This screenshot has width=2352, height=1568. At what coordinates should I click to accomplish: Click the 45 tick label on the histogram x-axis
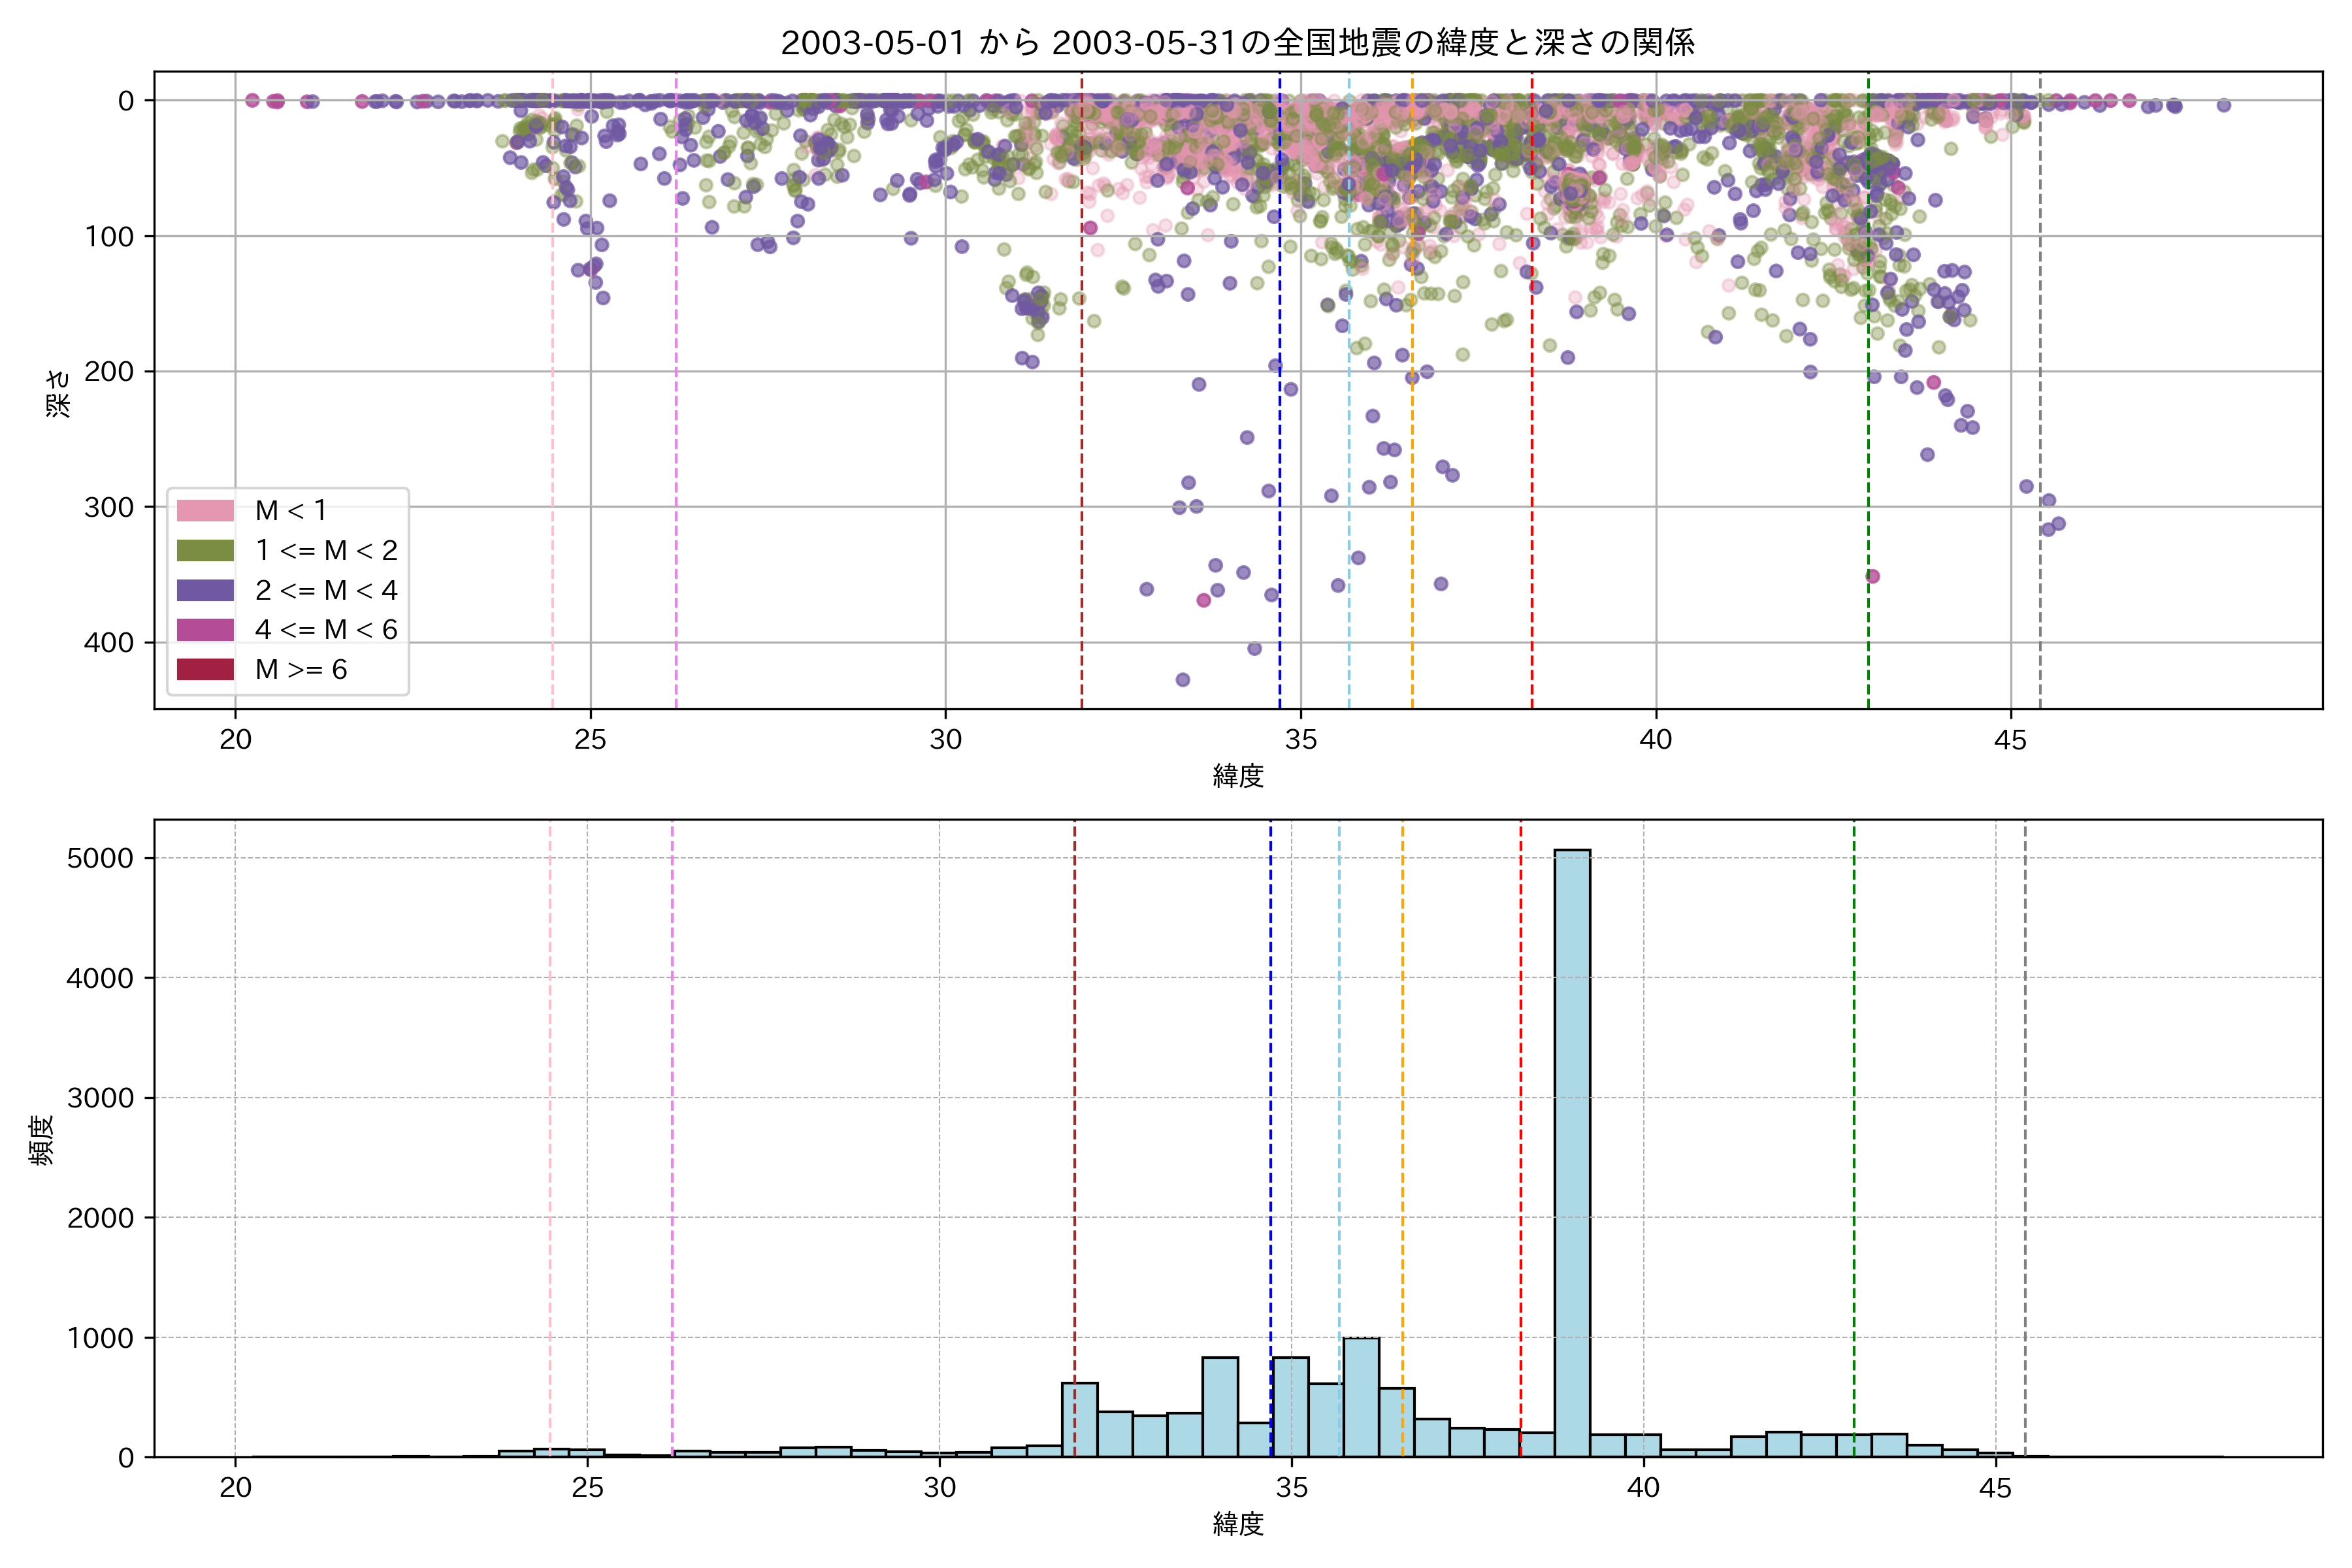[x=1995, y=1488]
